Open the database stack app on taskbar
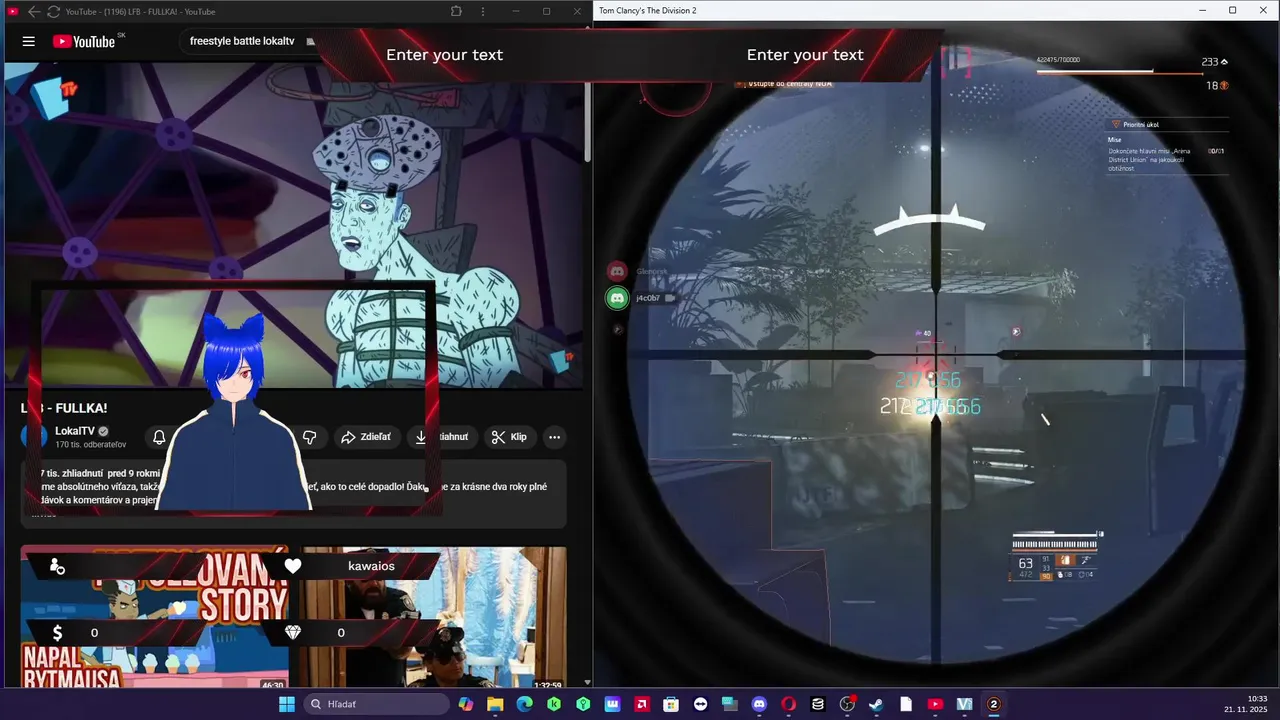The width and height of the screenshot is (1280, 720). [818, 704]
